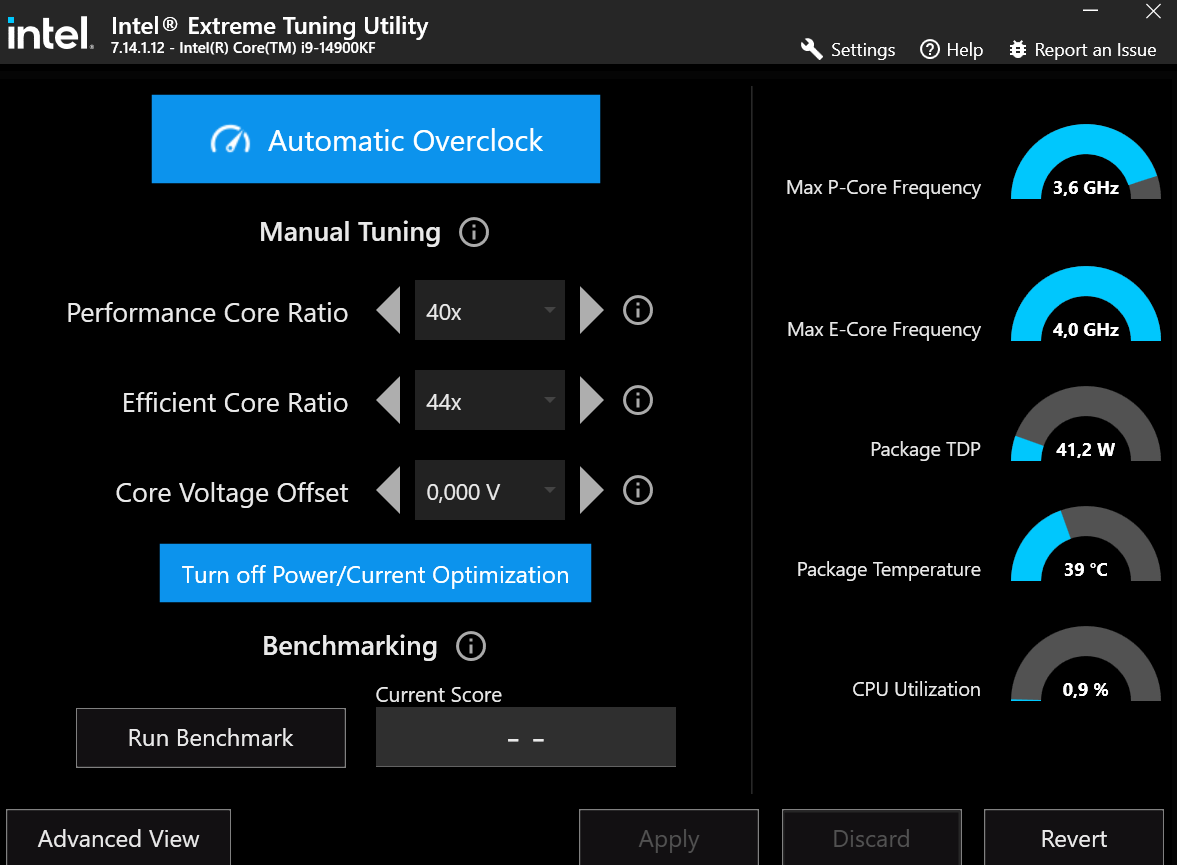
Task: Click the "Performance Core Ratio" label
Action: click(207, 312)
